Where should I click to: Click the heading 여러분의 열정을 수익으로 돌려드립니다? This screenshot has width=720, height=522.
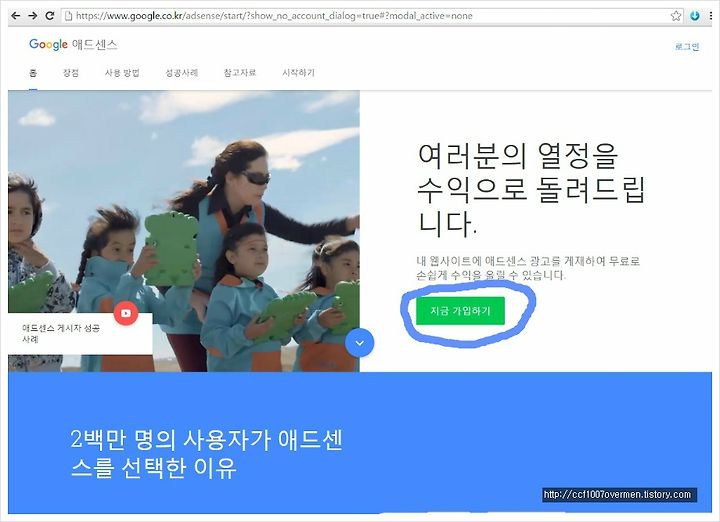tap(532, 189)
